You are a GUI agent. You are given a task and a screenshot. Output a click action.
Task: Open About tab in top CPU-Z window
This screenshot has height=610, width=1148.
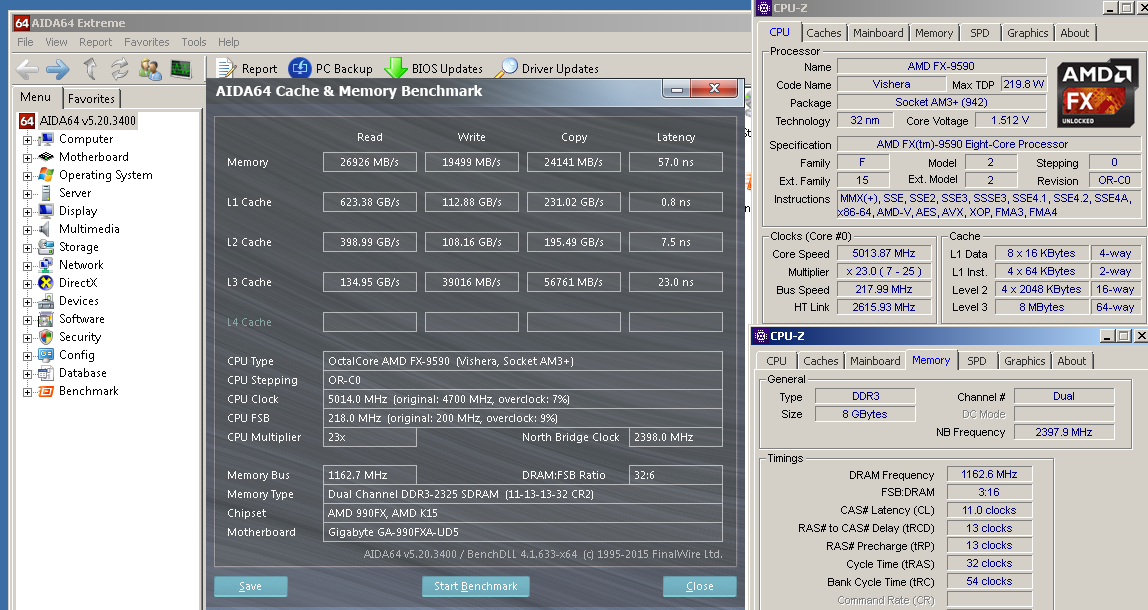pyautogui.click(x=1075, y=33)
